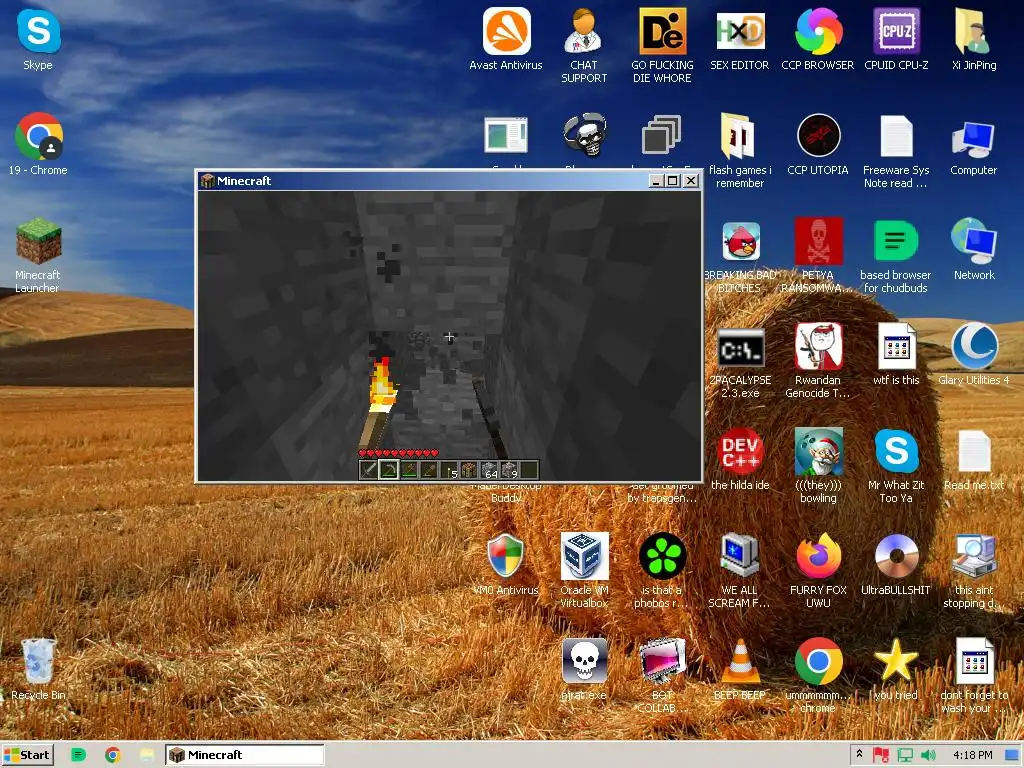This screenshot has width=1024, height=768.
Task: Select the pickaxe slot in Minecraft hotbar
Action: [389, 469]
